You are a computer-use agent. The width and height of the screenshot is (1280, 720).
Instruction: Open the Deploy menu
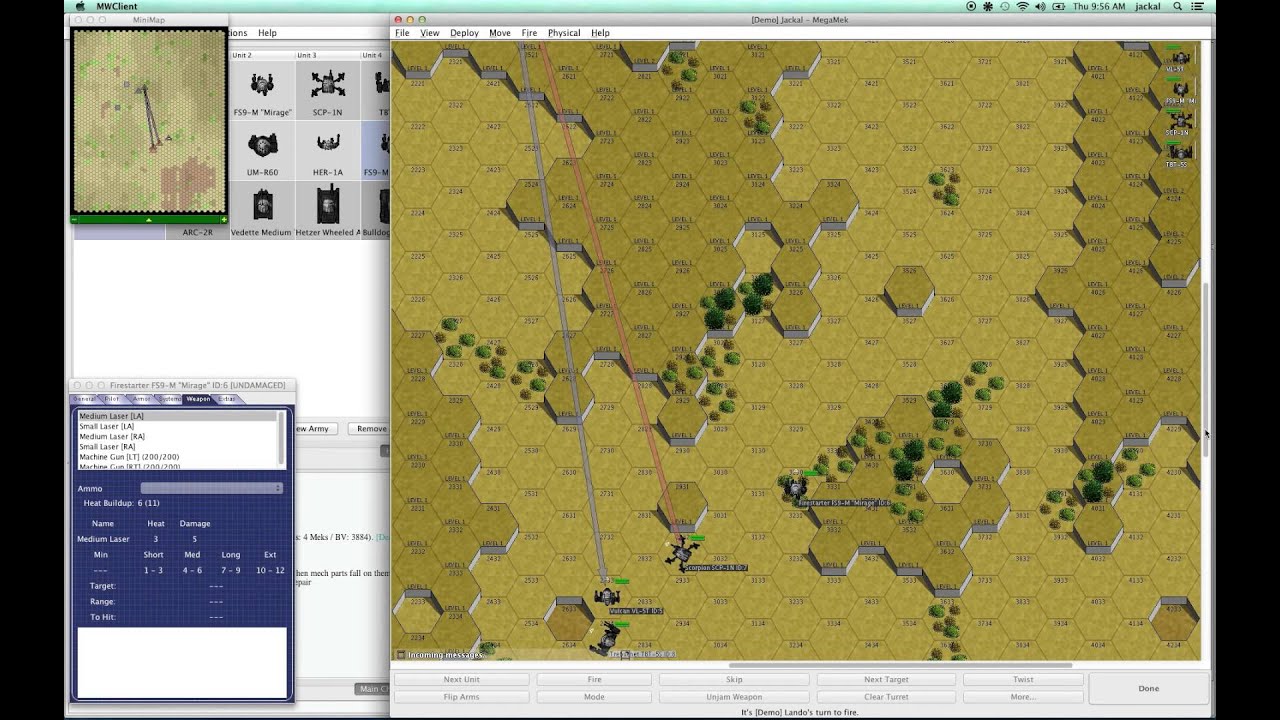click(x=464, y=33)
